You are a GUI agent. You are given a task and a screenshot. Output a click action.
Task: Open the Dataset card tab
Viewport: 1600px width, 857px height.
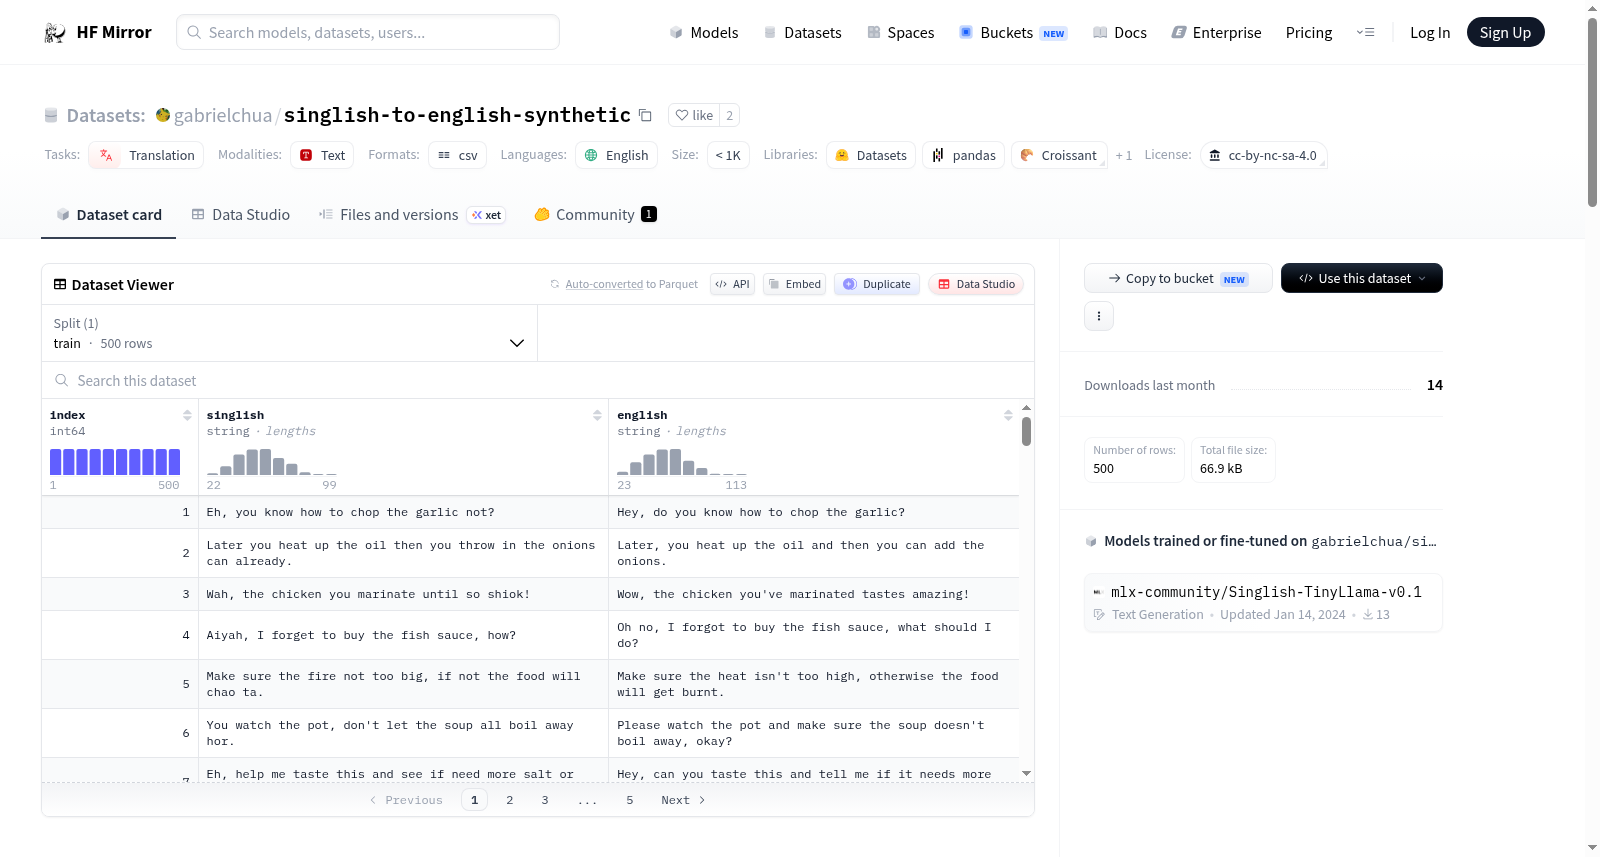[109, 215]
